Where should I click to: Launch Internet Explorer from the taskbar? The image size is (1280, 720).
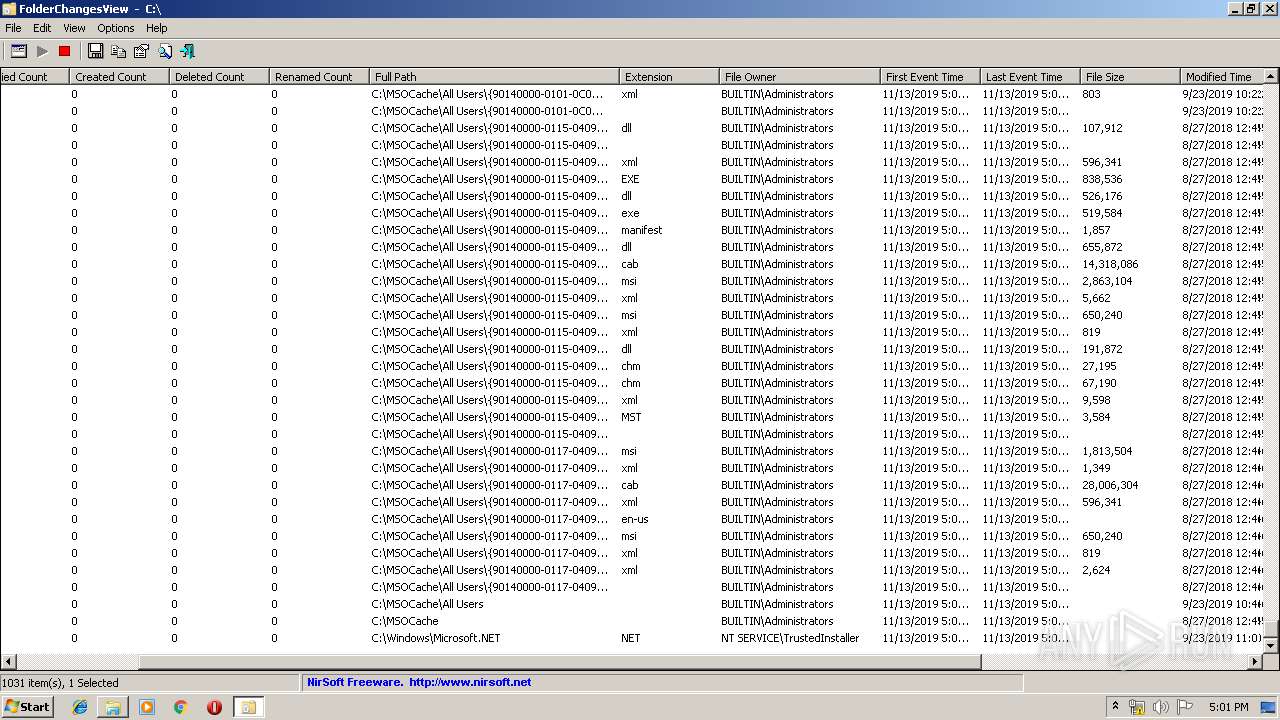pyautogui.click(x=80, y=707)
